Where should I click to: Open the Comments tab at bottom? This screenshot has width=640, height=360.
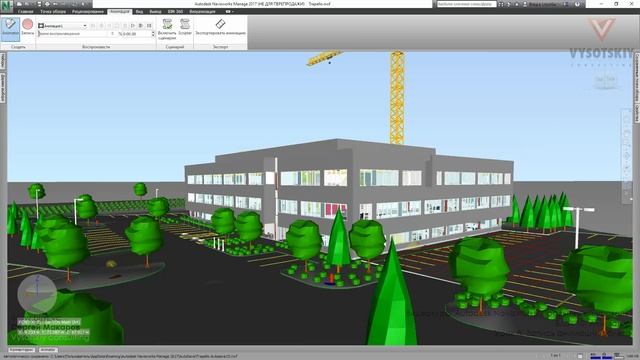coord(22,350)
